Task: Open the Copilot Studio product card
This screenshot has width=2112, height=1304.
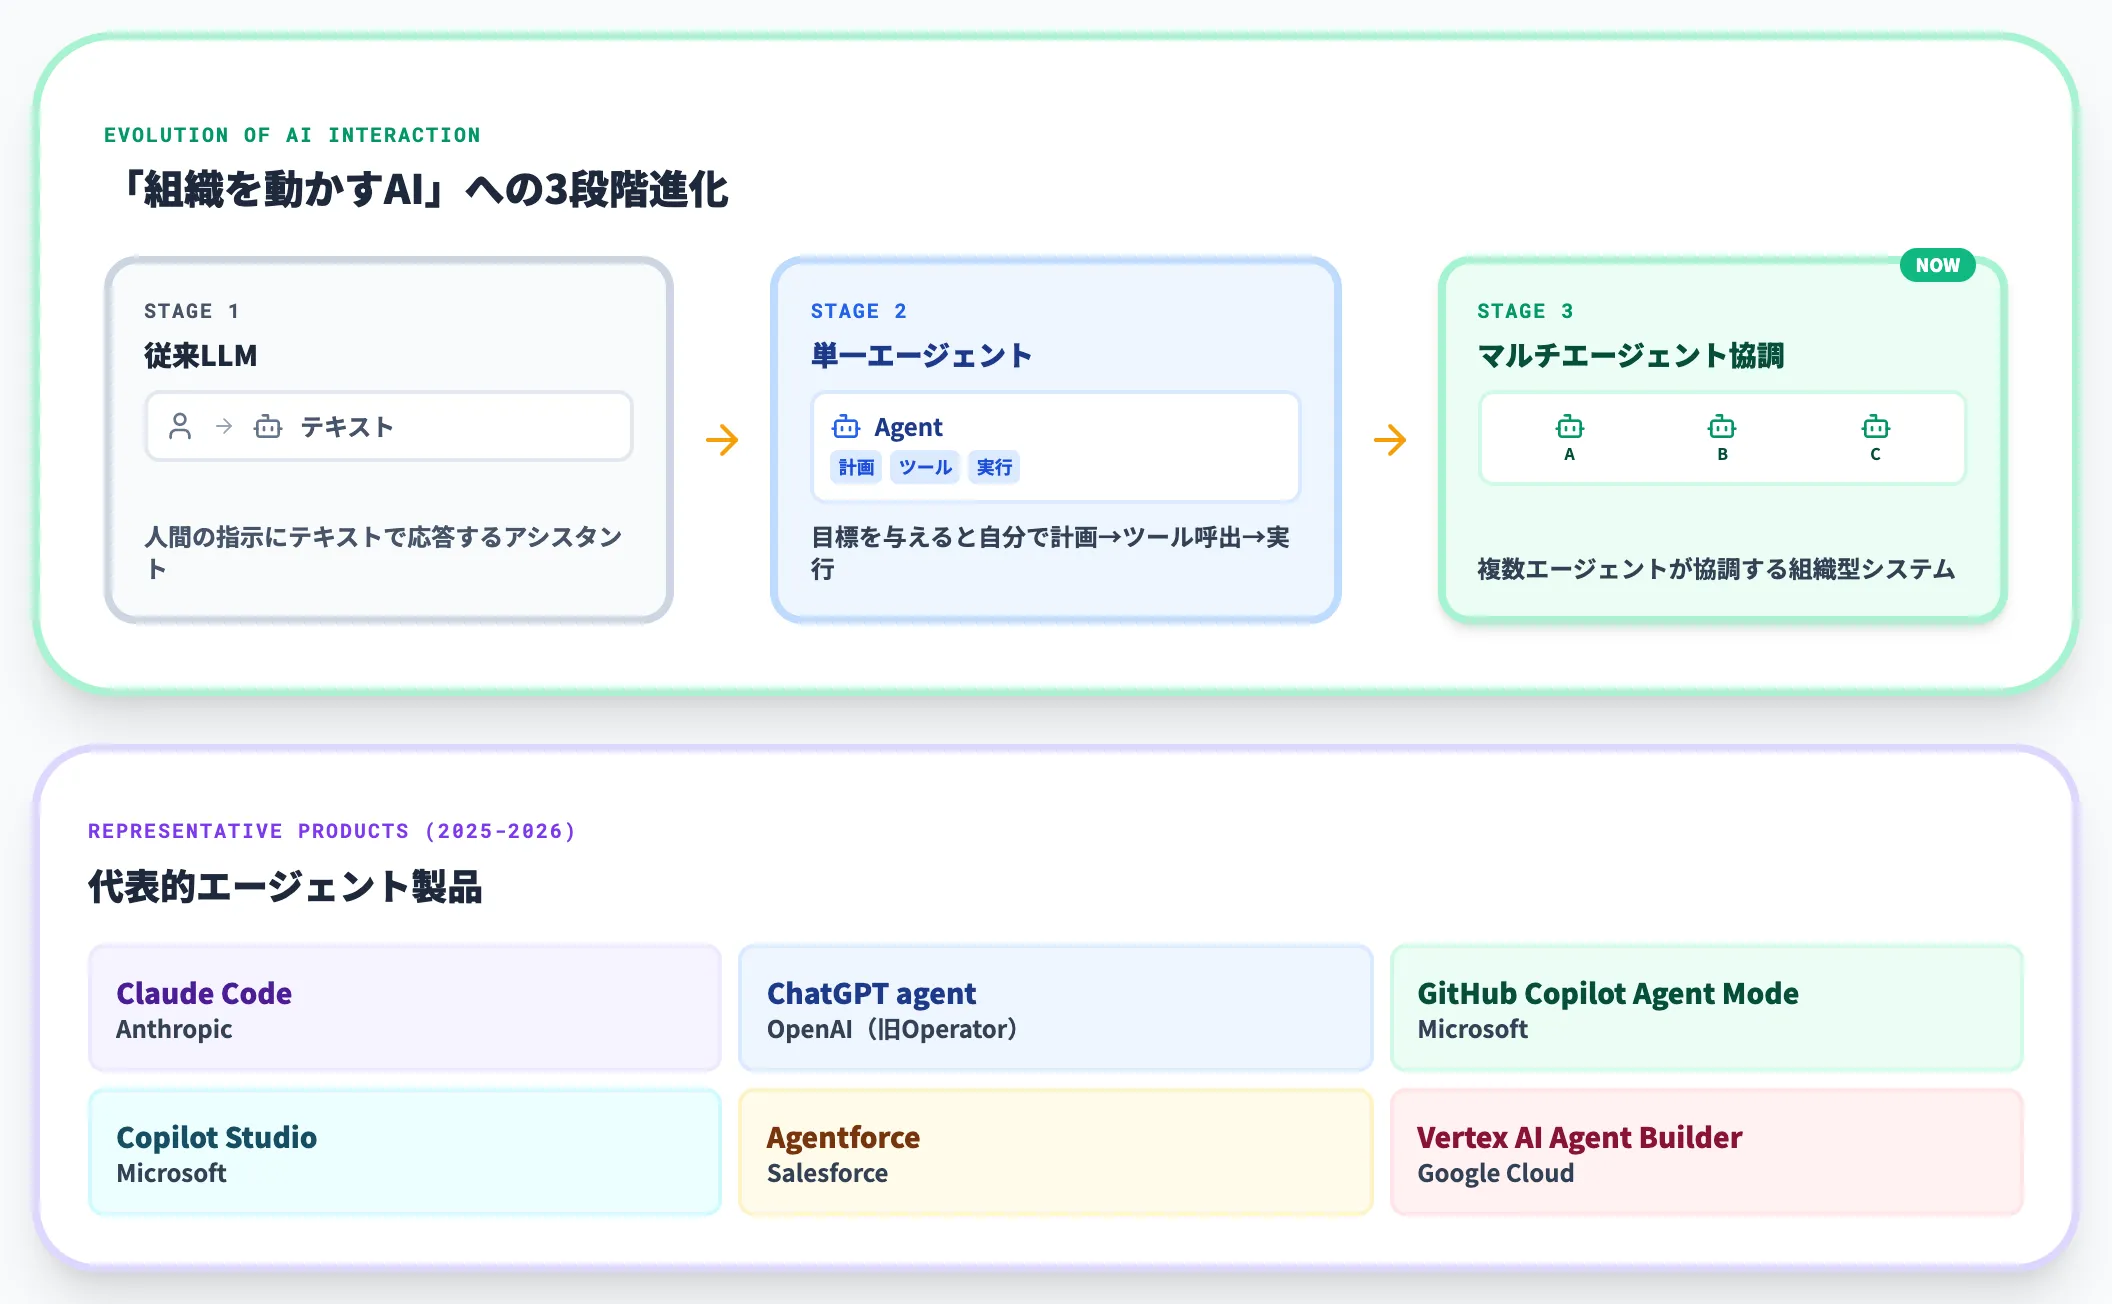Action: [405, 1152]
